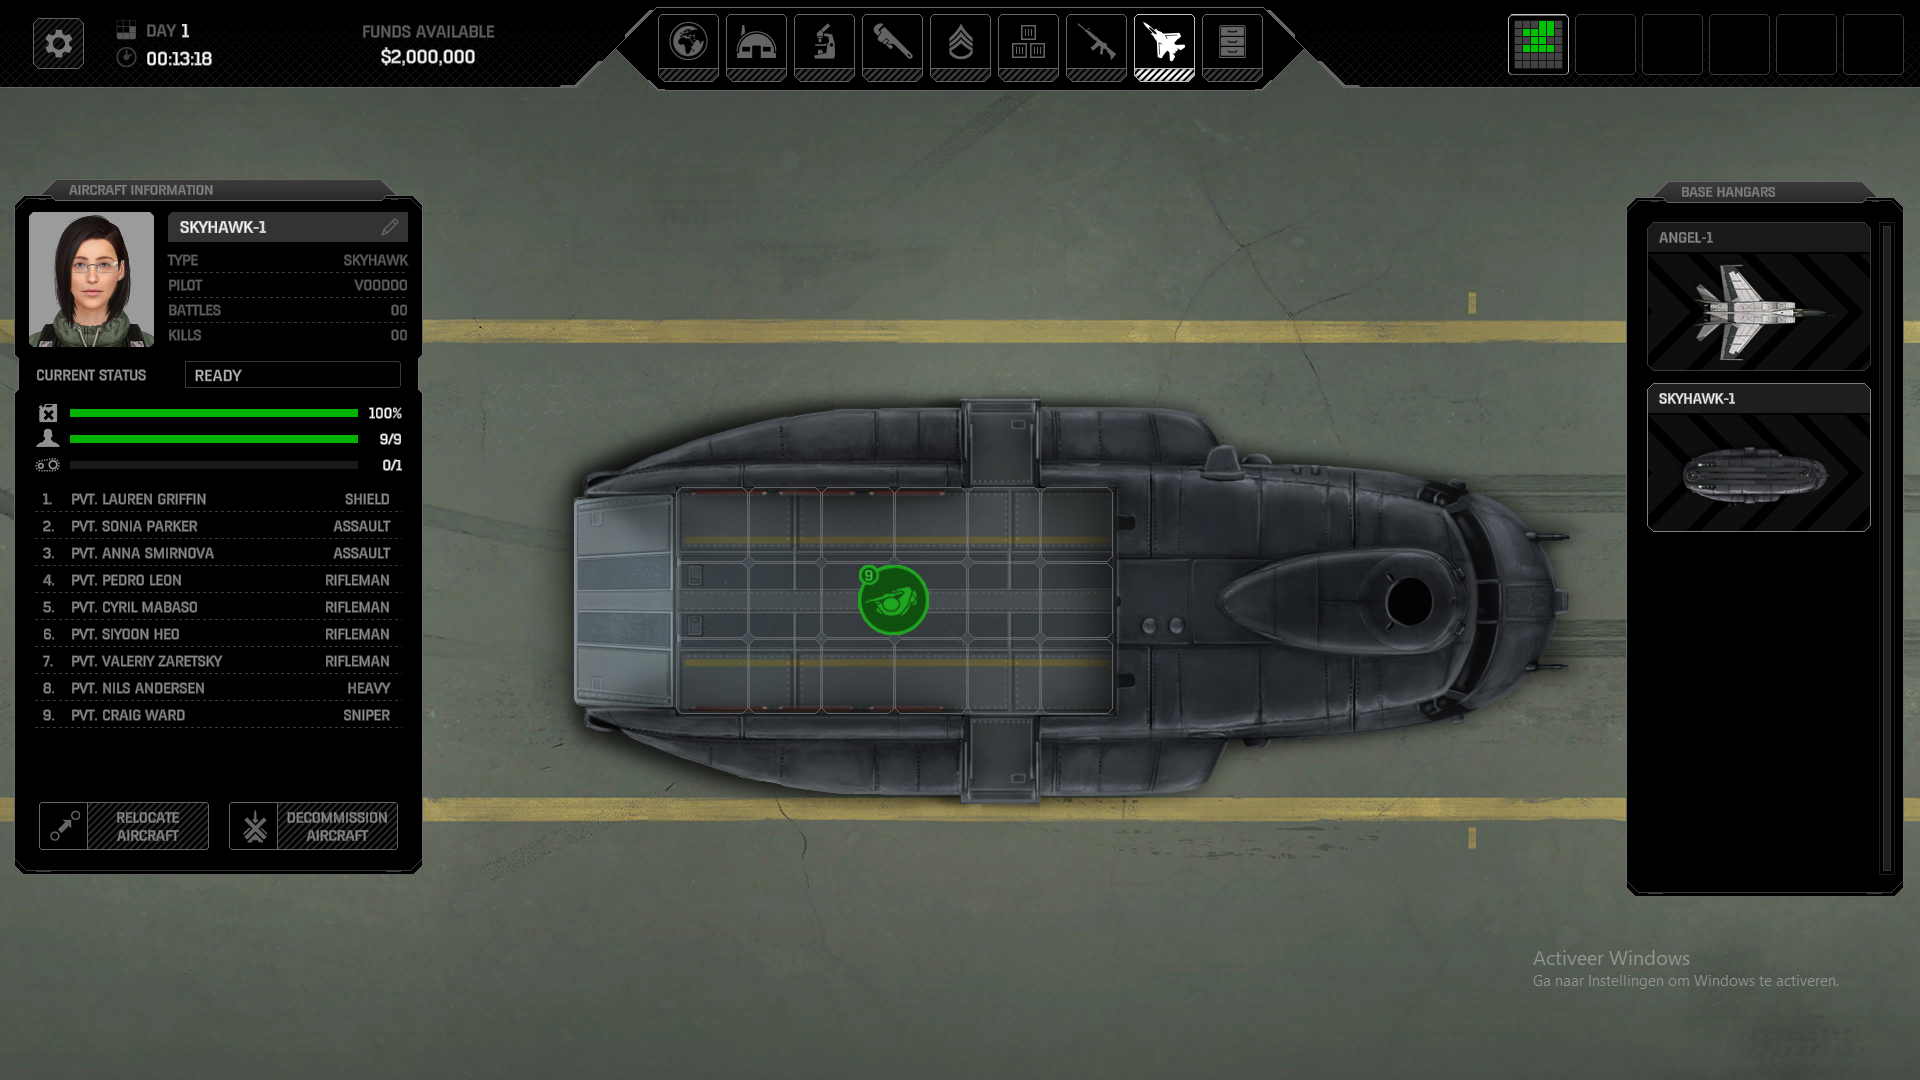Click the green base grid slot
The width and height of the screenshot is (1920, 1080).
point(1538,44)
